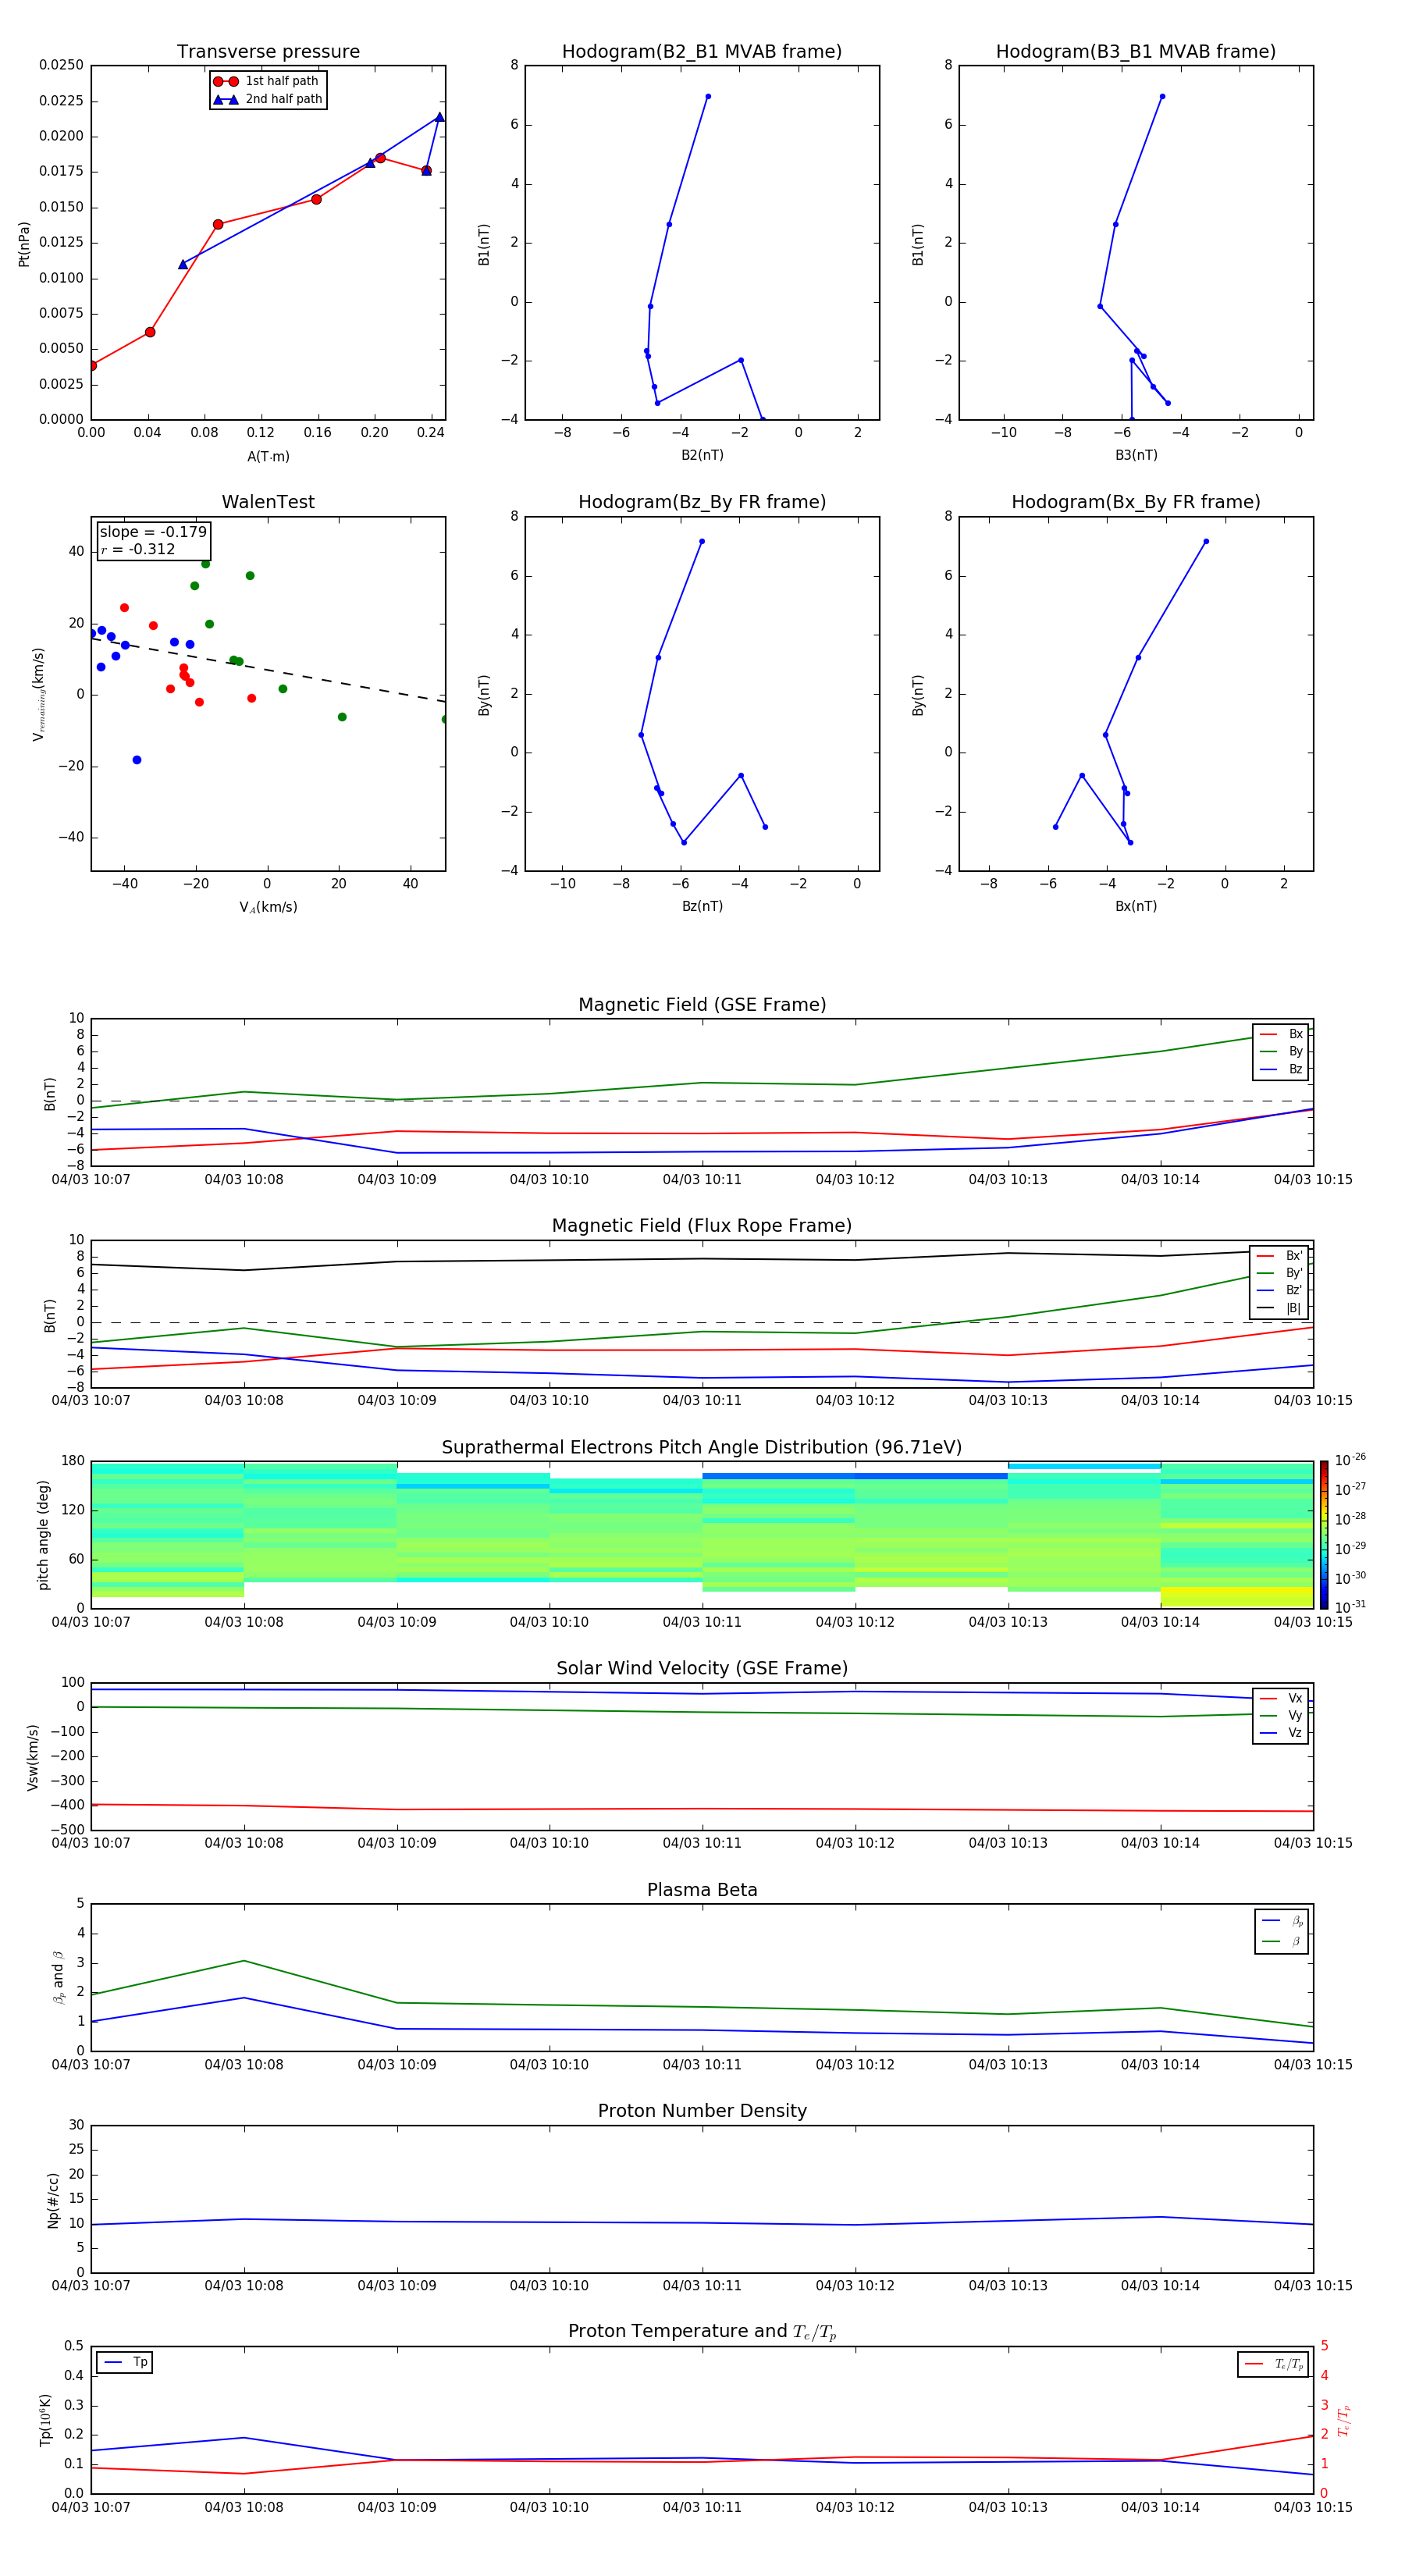Screen dimensions: 1405x2576
Task: Click the Suprathermal Electrons Pitch Angle Distribution title
Action: click(x=702, y=1448)
